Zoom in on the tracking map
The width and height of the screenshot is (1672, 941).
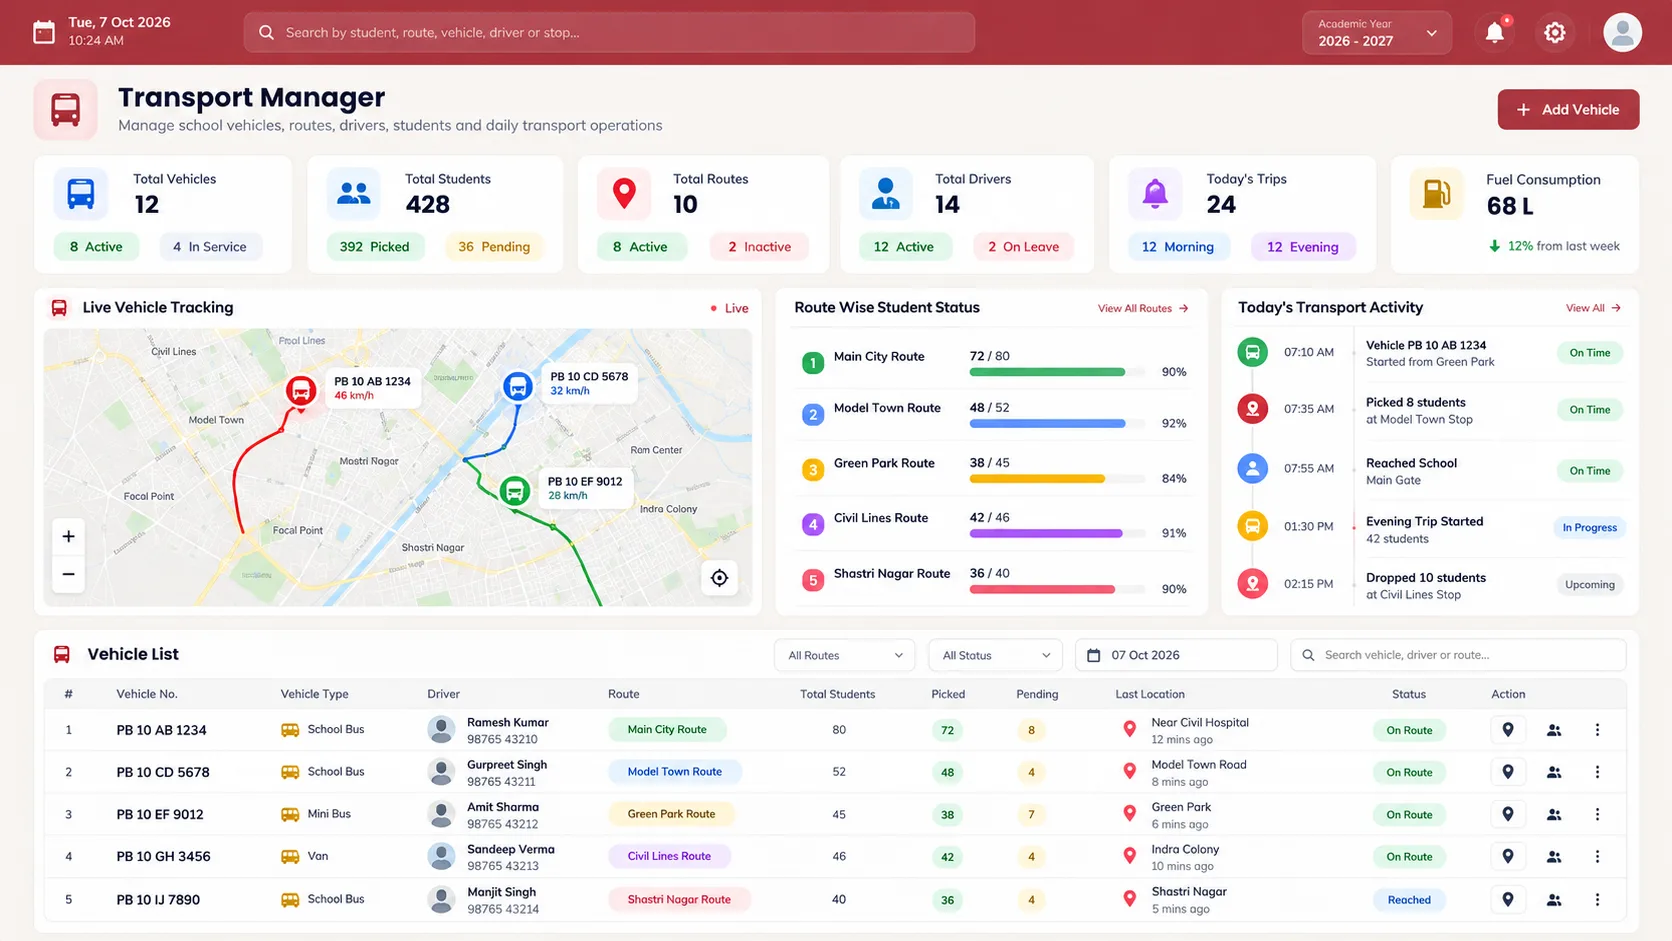point(68,536)
